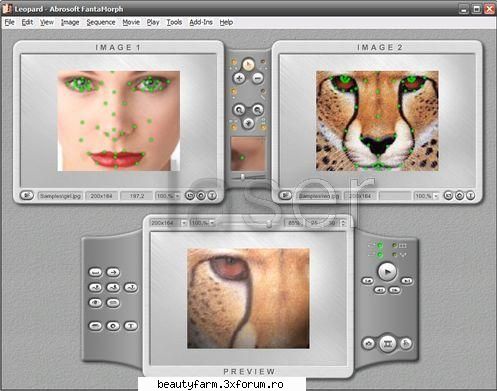Image resolution: width=497 pixels, height=391 pixels.
Task: Choose the delete key dot minus tool
Action: tap(257, 78)
